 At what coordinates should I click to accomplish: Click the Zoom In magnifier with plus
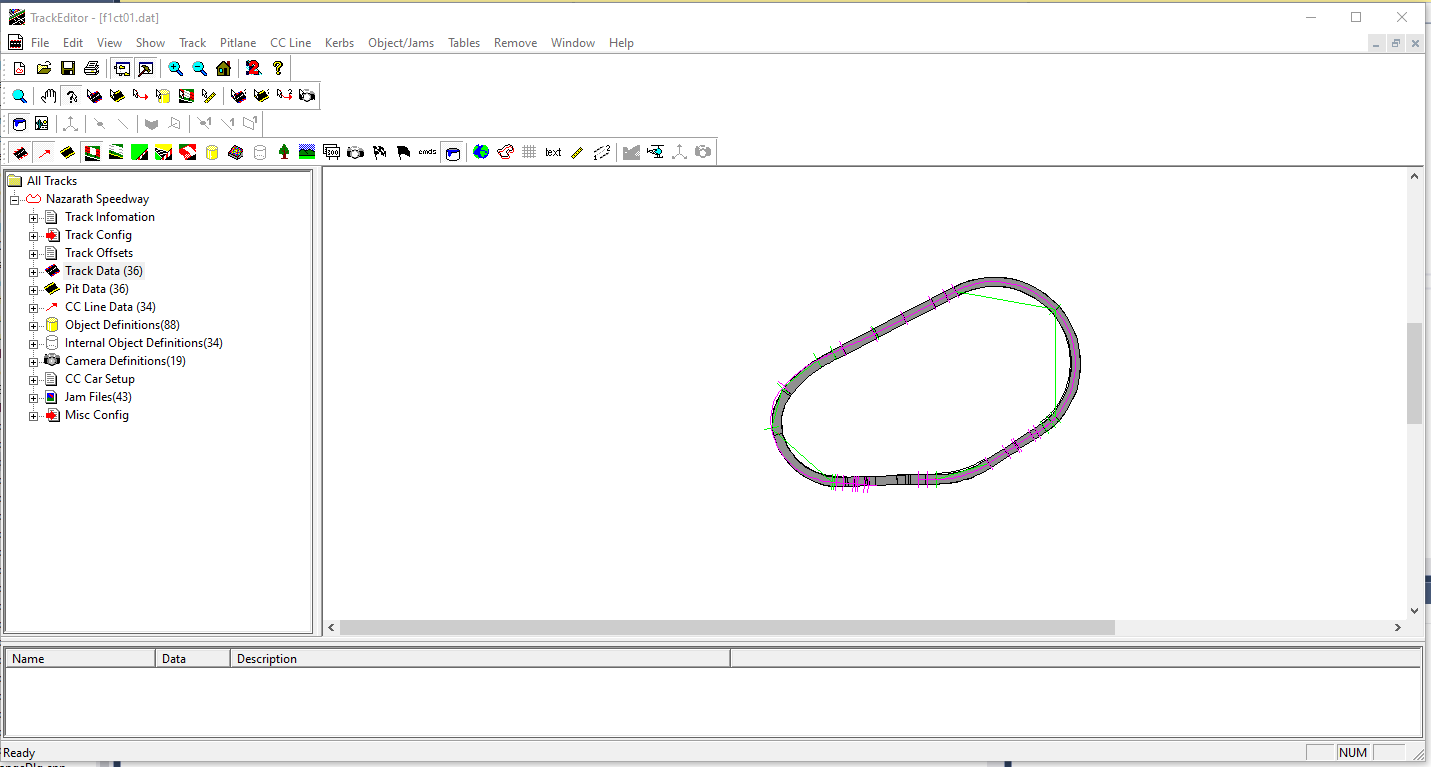pyautogui.click(x=175, y=68)
